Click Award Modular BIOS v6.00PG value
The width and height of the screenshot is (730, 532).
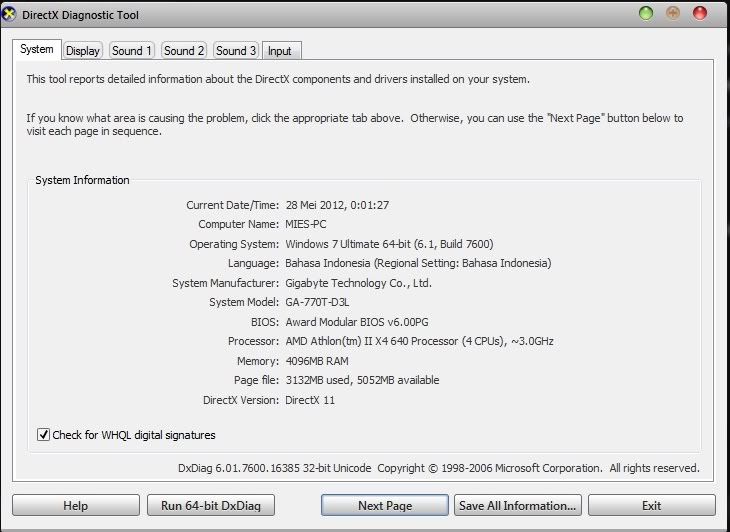pyautogui.click(x=357, y=322)
